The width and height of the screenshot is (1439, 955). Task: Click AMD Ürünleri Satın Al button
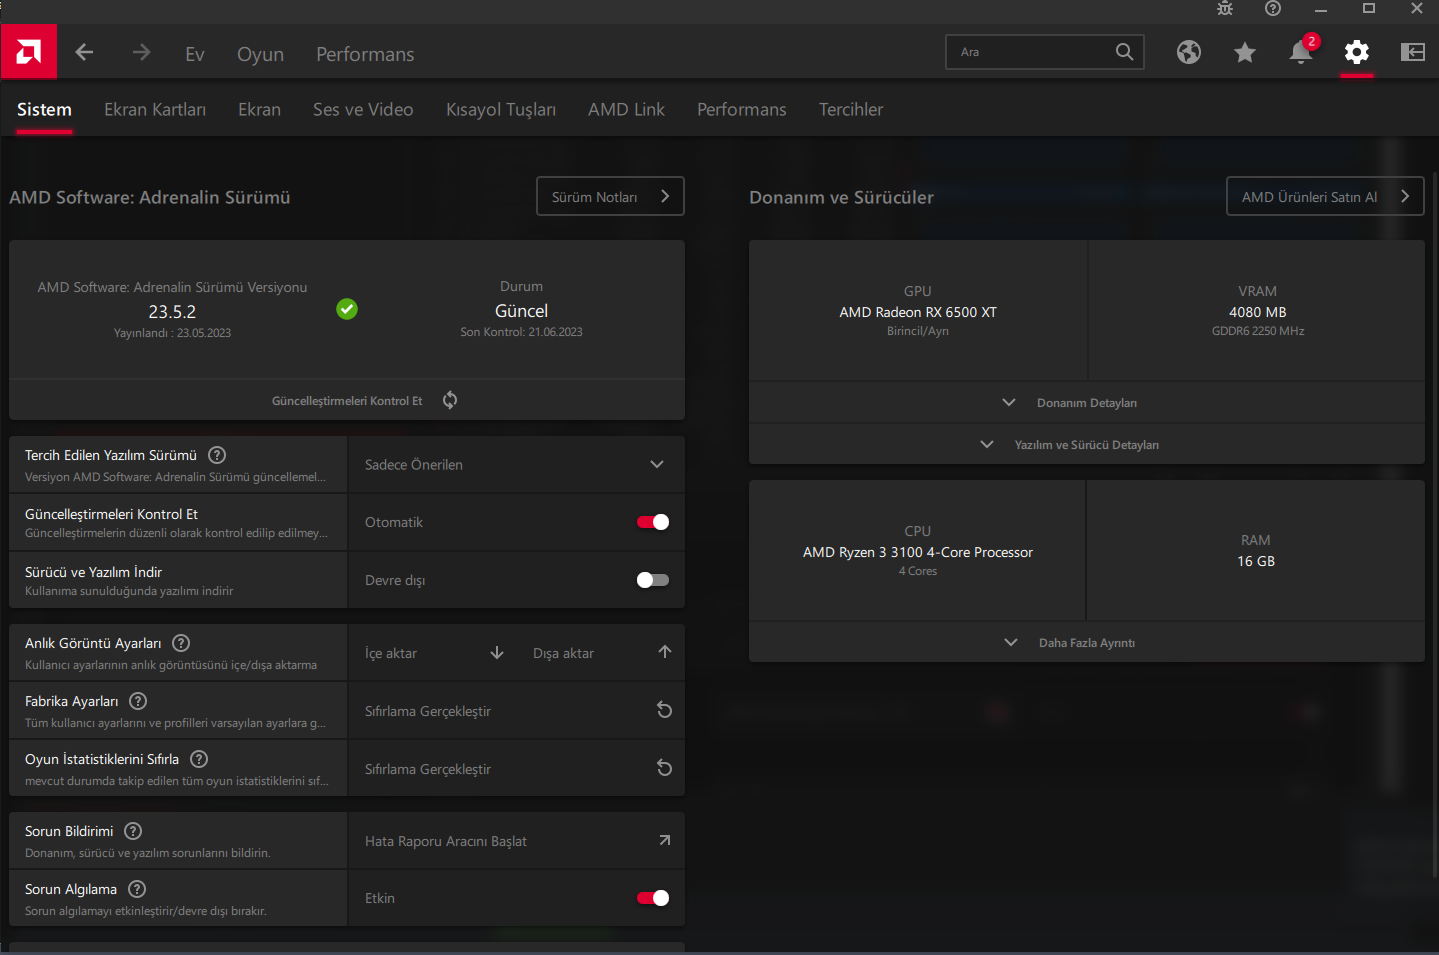1325,196
